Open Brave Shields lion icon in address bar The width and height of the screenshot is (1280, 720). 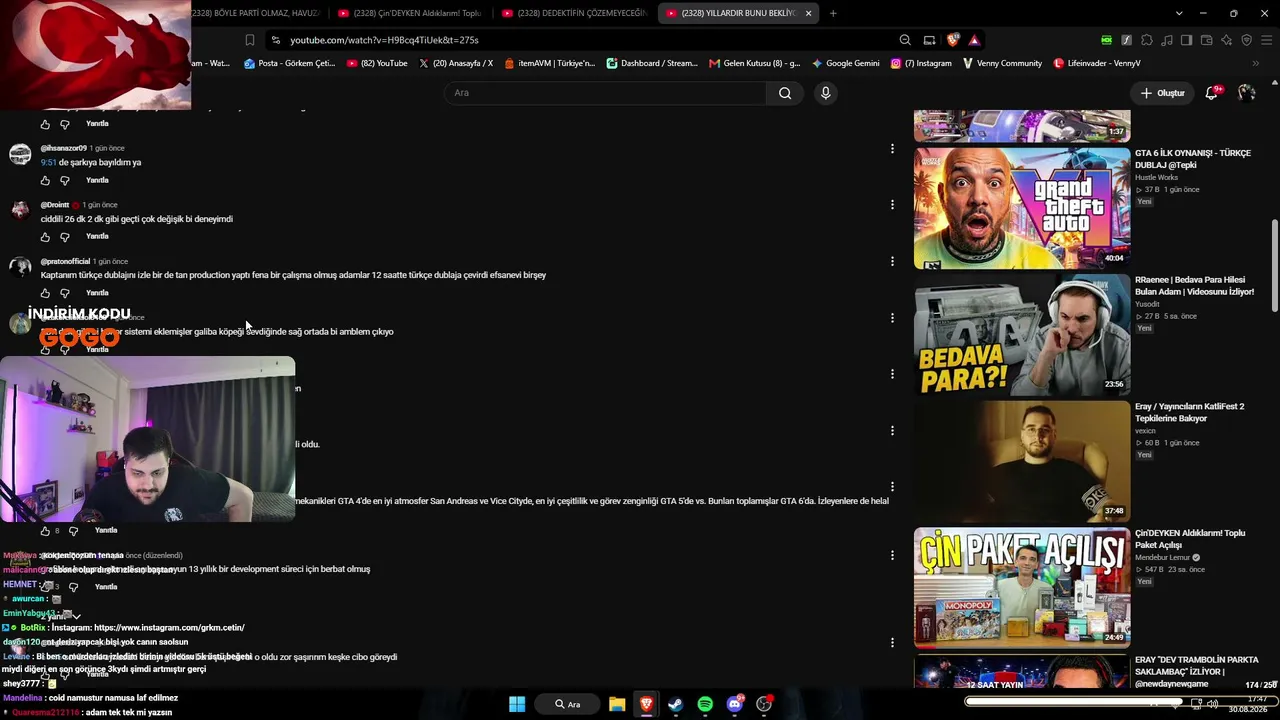tap(953, 40)
